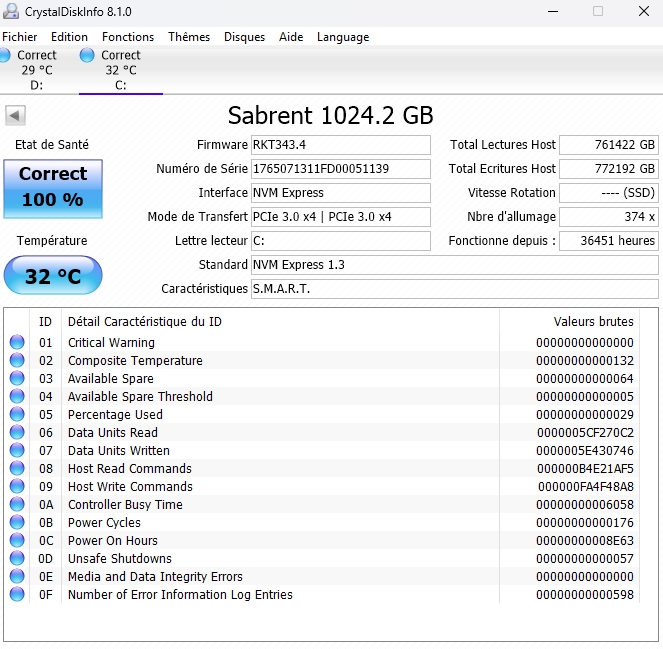The image size is (663, 649).
Task: Open the Disques menu
Action: point(244,37)
